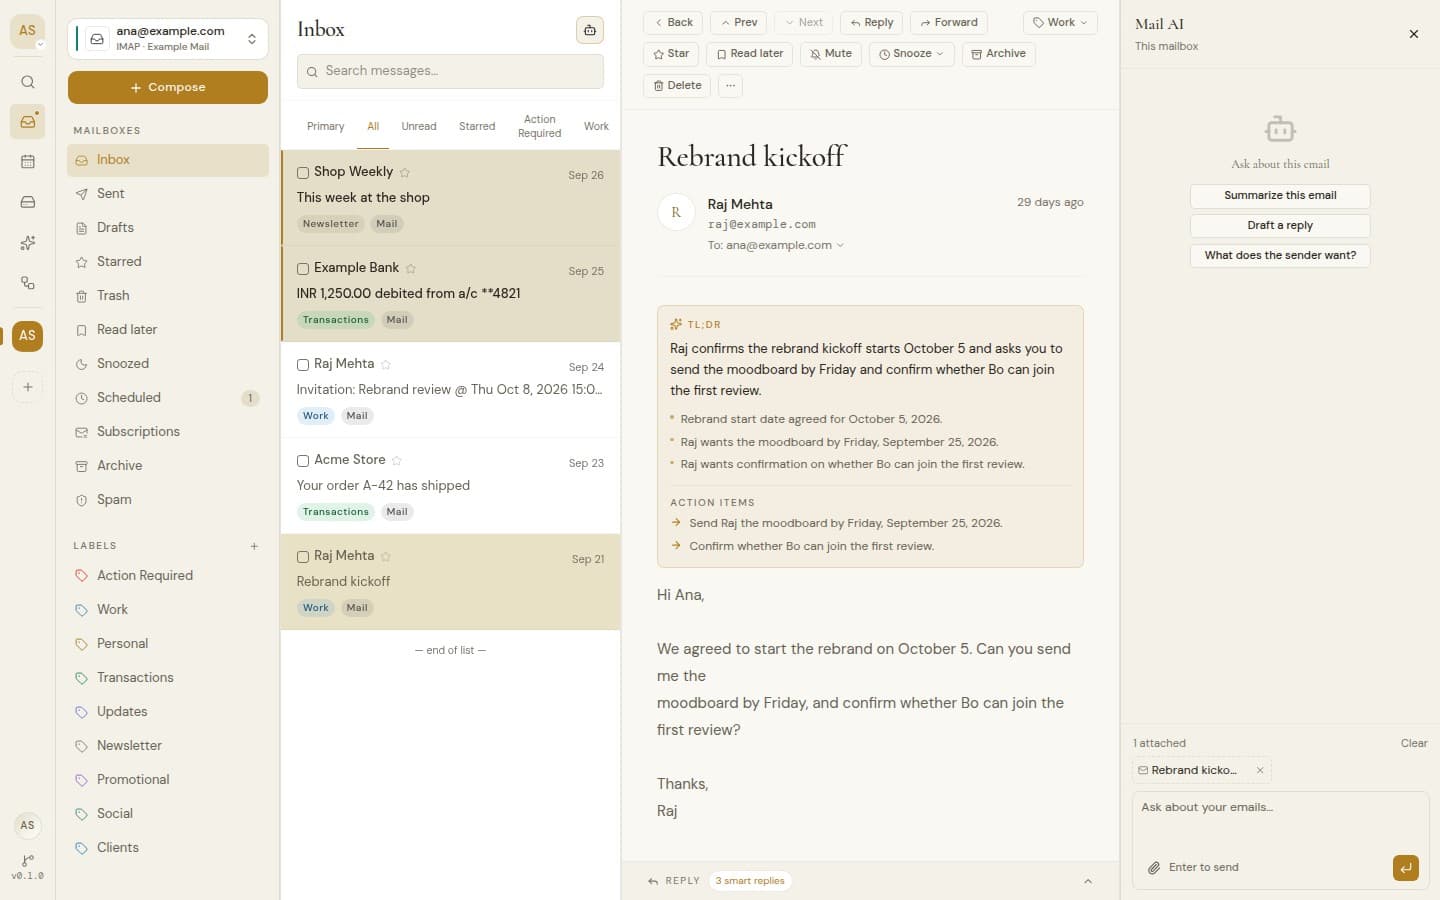This screenshot has width=1440, height=900.
Task: Remove the attached Rebrand kickoff chip
Action: 1260,770
